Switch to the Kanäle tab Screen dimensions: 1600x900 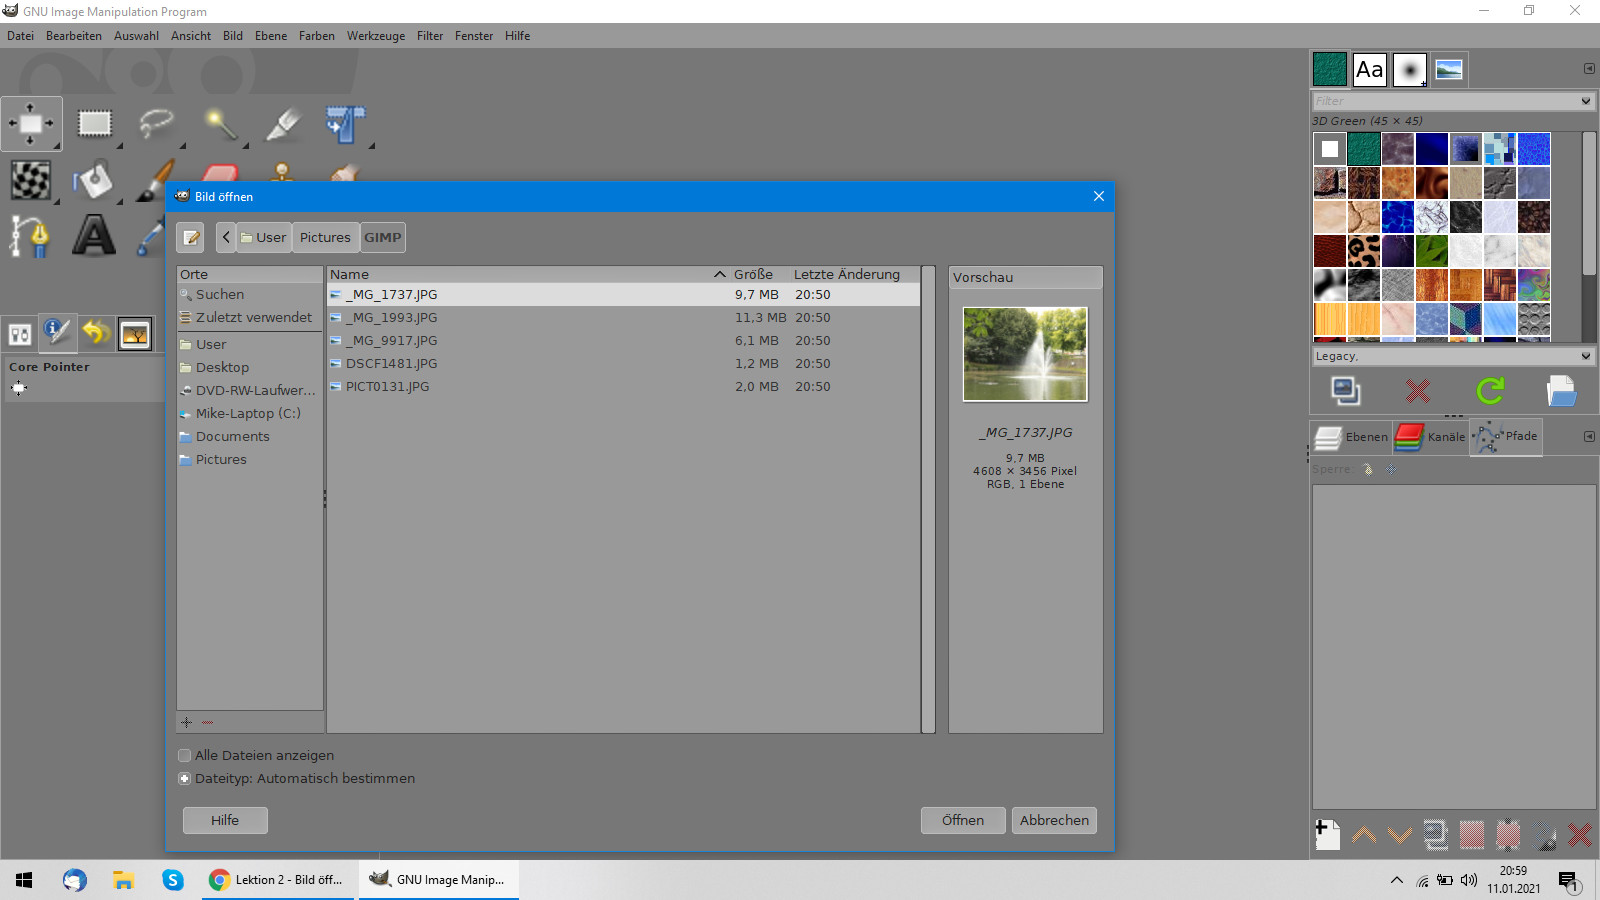click(1430, 437)
